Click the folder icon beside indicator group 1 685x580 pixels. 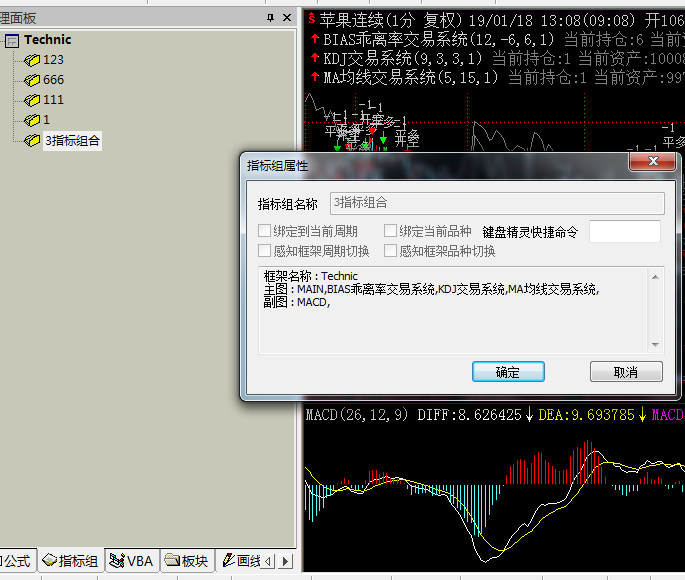(x=32, y=120)
